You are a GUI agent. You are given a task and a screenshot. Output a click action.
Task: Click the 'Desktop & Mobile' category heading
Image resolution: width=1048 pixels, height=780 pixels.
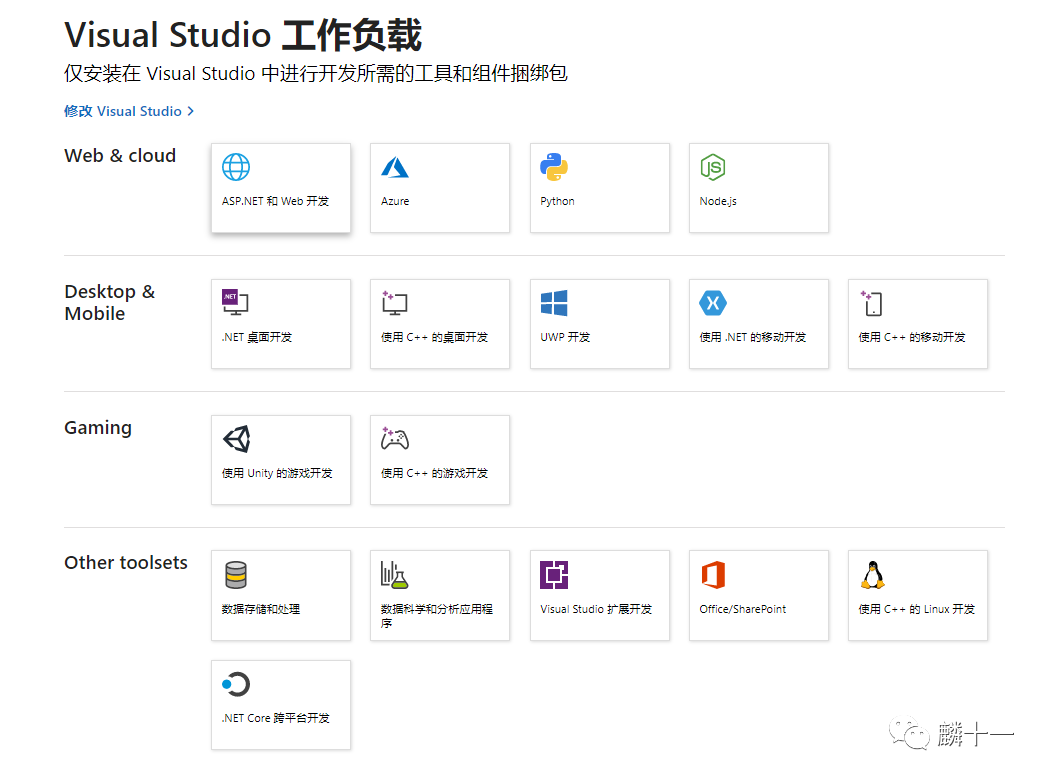point(110,303)
